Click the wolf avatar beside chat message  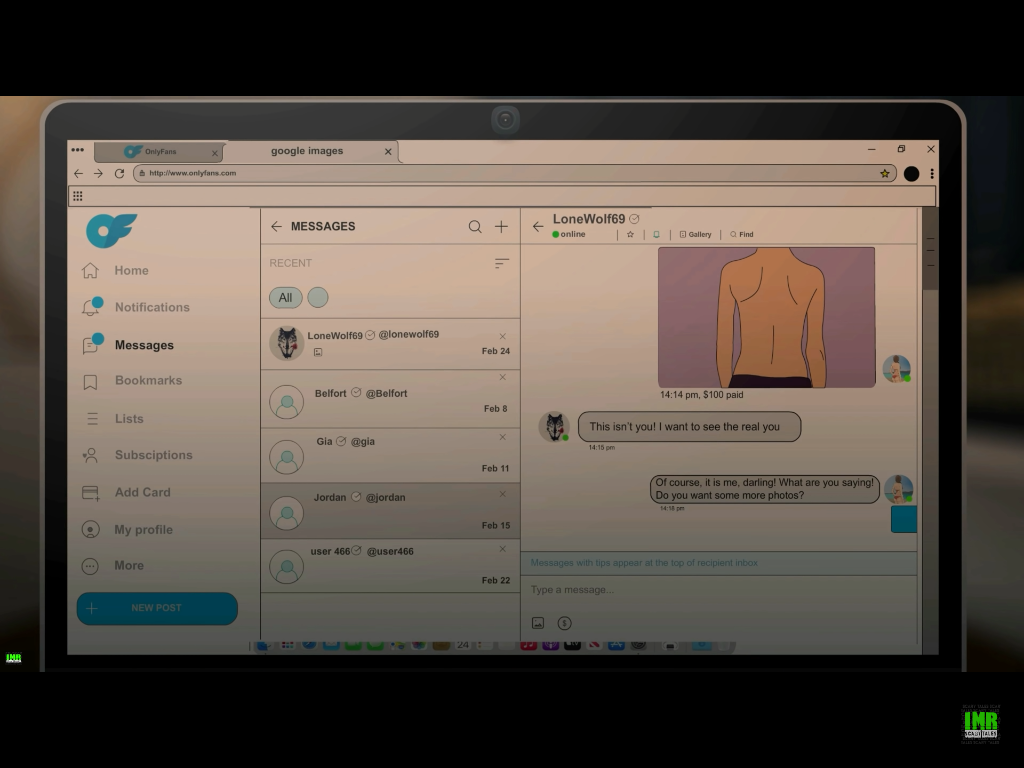(x=554, y=427)
